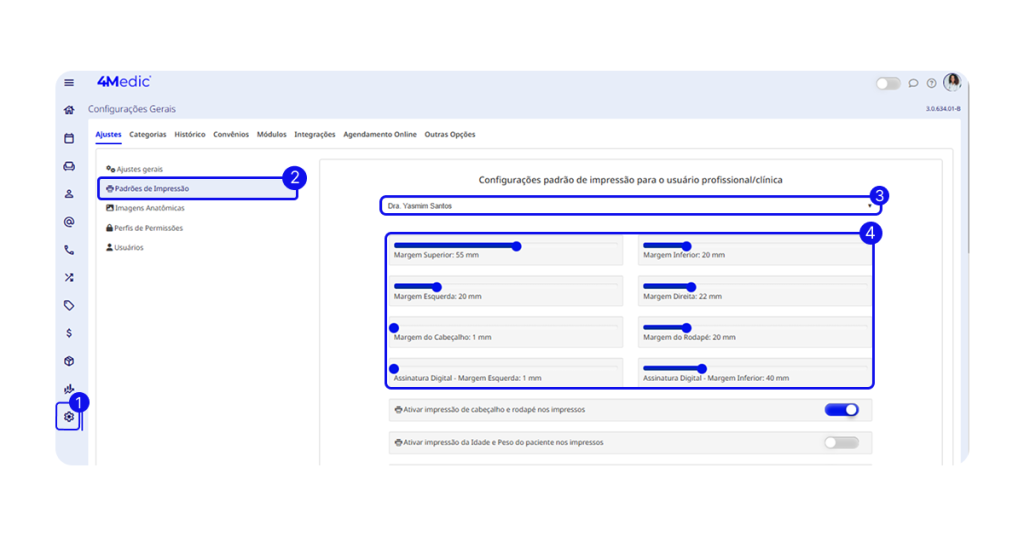The height and width of the screenshot is (537, 1024).
Task: Open the user profile avatar
Action: (952, 82)
